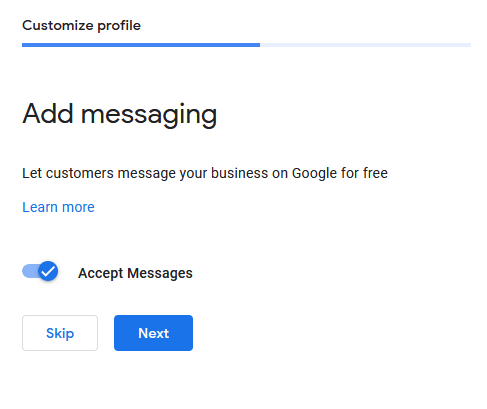Click the unfilled part of the progress bar
Image resolution: width=487 pixels, height=409 pixels.
[365, 45]
